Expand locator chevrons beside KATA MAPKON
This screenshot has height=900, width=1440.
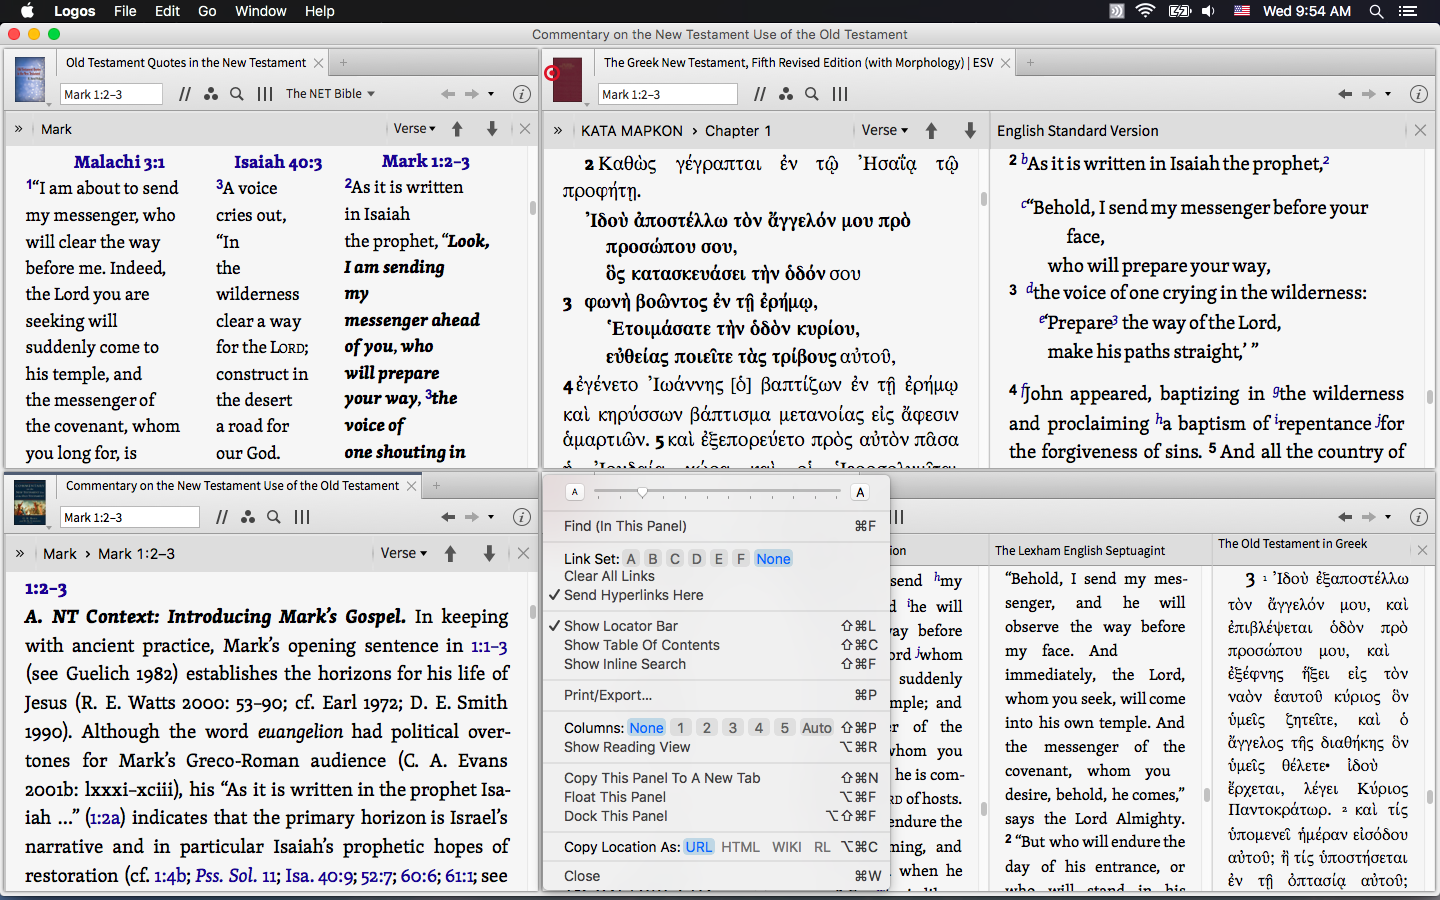click(x=558, y=130)
